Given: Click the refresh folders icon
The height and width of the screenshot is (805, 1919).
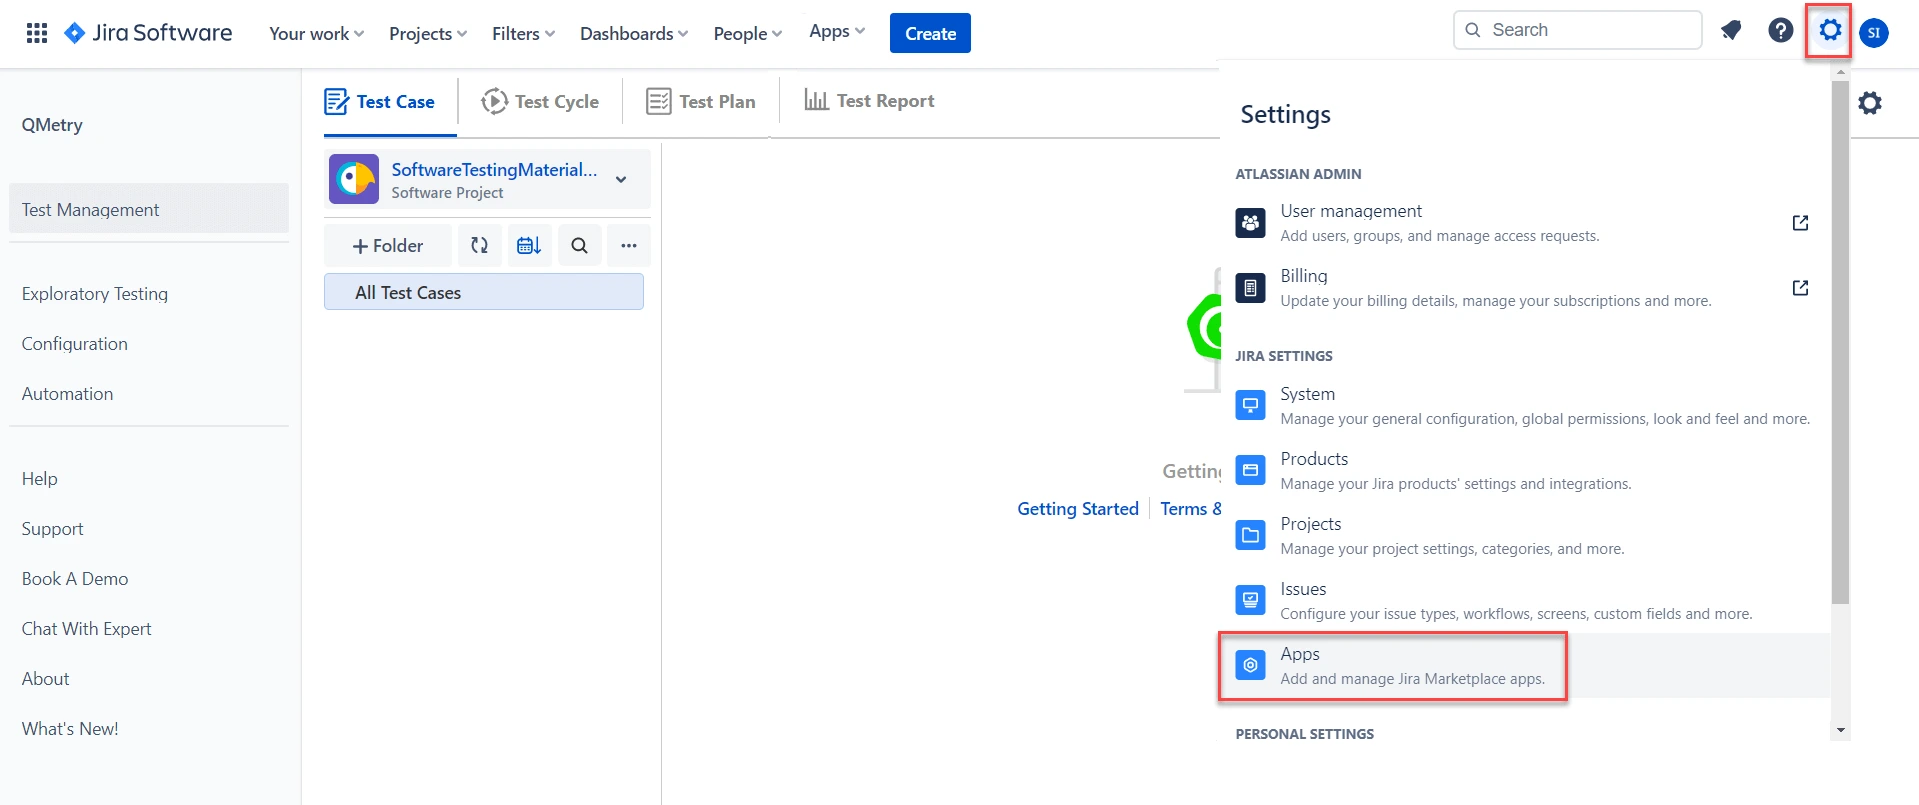Looking at the screenshot, I should (x=480, y=245).
